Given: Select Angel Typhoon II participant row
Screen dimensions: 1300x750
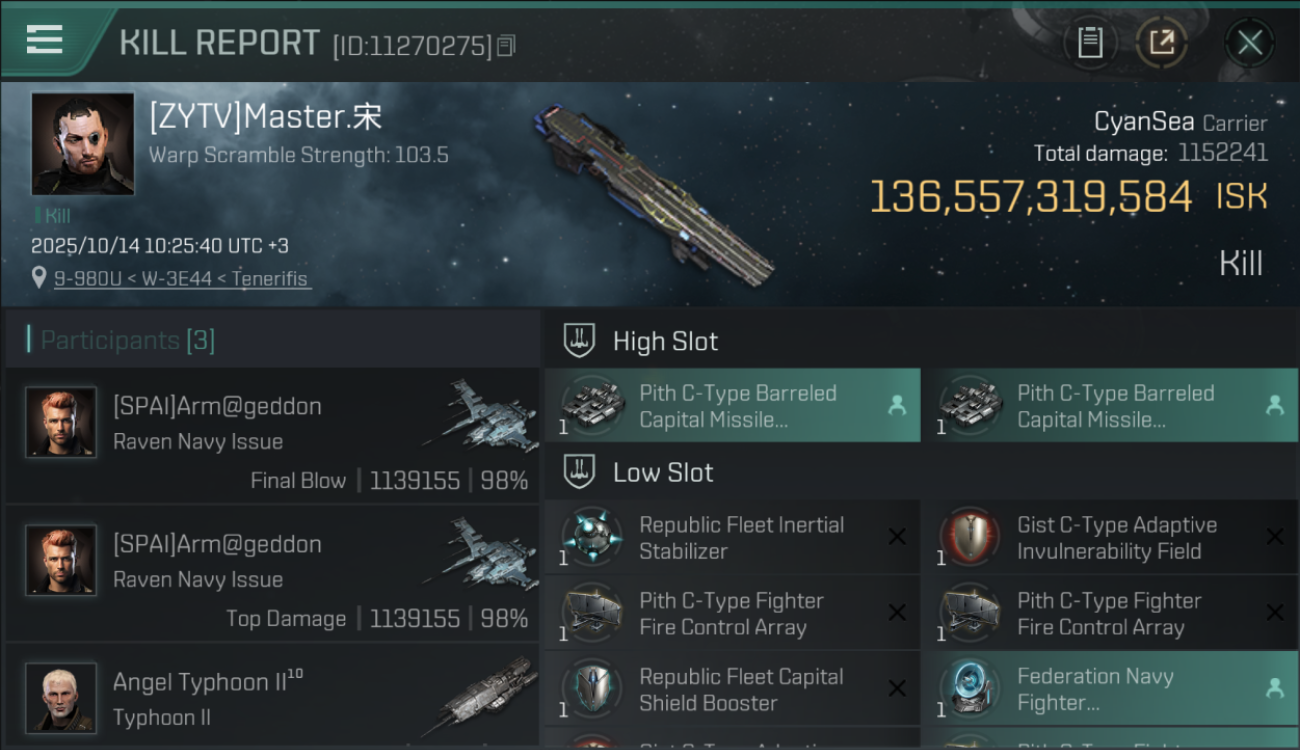Looking at the screenshot, I should pos(272,698).
